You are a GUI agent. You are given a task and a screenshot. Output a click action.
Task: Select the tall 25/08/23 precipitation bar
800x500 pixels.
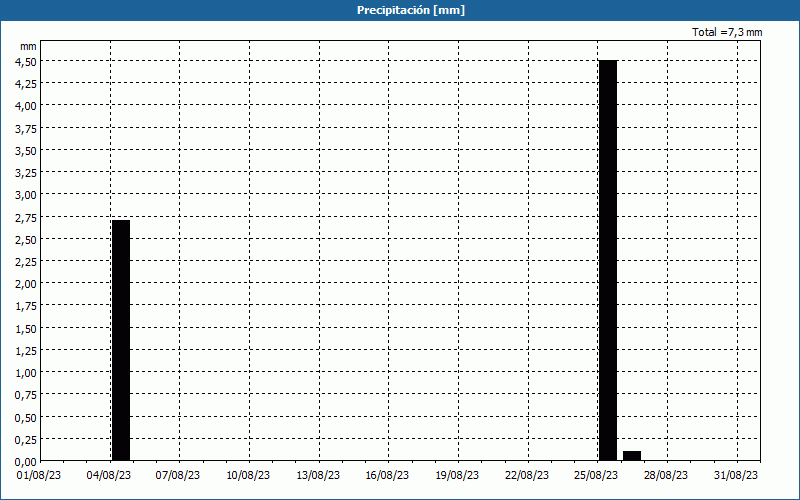[x=608, y=260]
